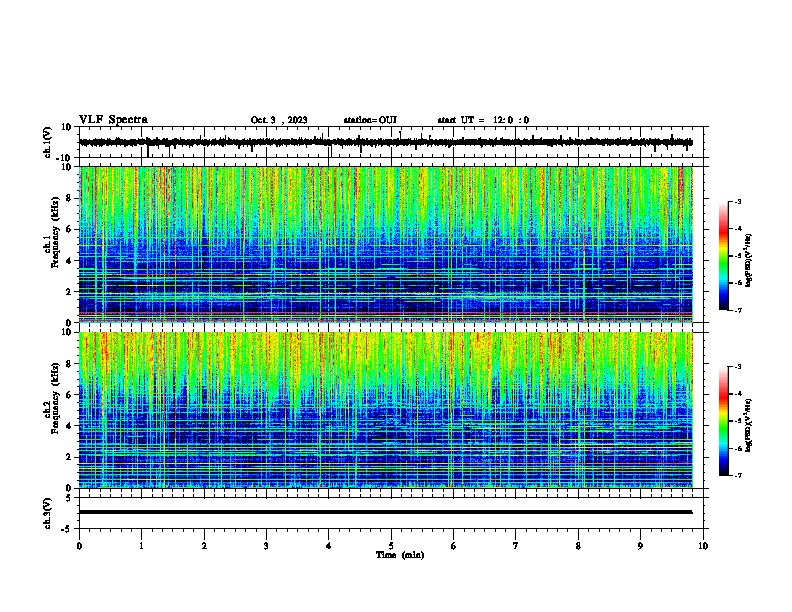
Task: Select the "start UT = 12: 0 : 0" text
Action: [483, 120]
